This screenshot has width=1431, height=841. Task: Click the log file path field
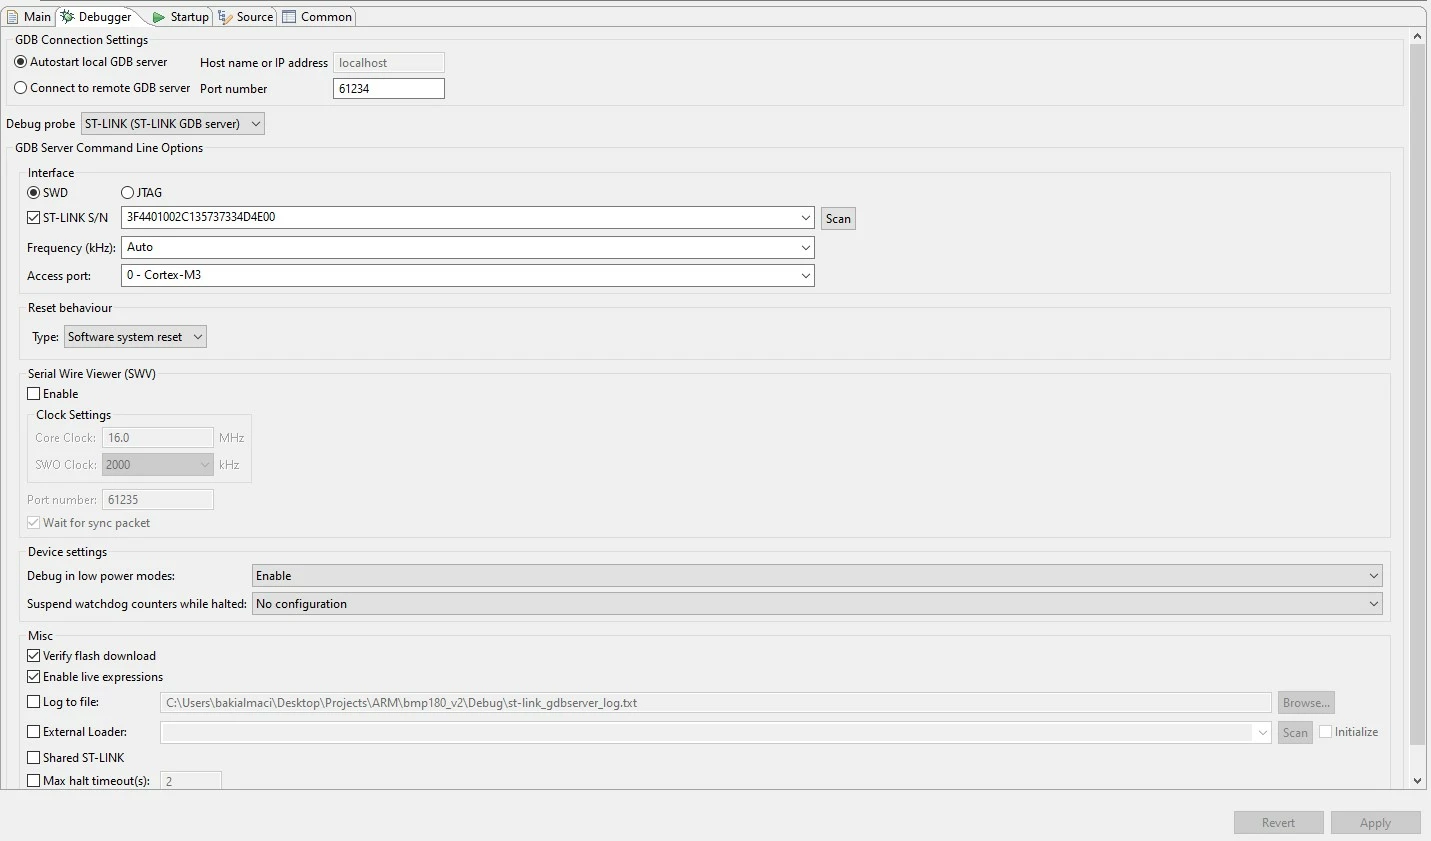[716, 703]
